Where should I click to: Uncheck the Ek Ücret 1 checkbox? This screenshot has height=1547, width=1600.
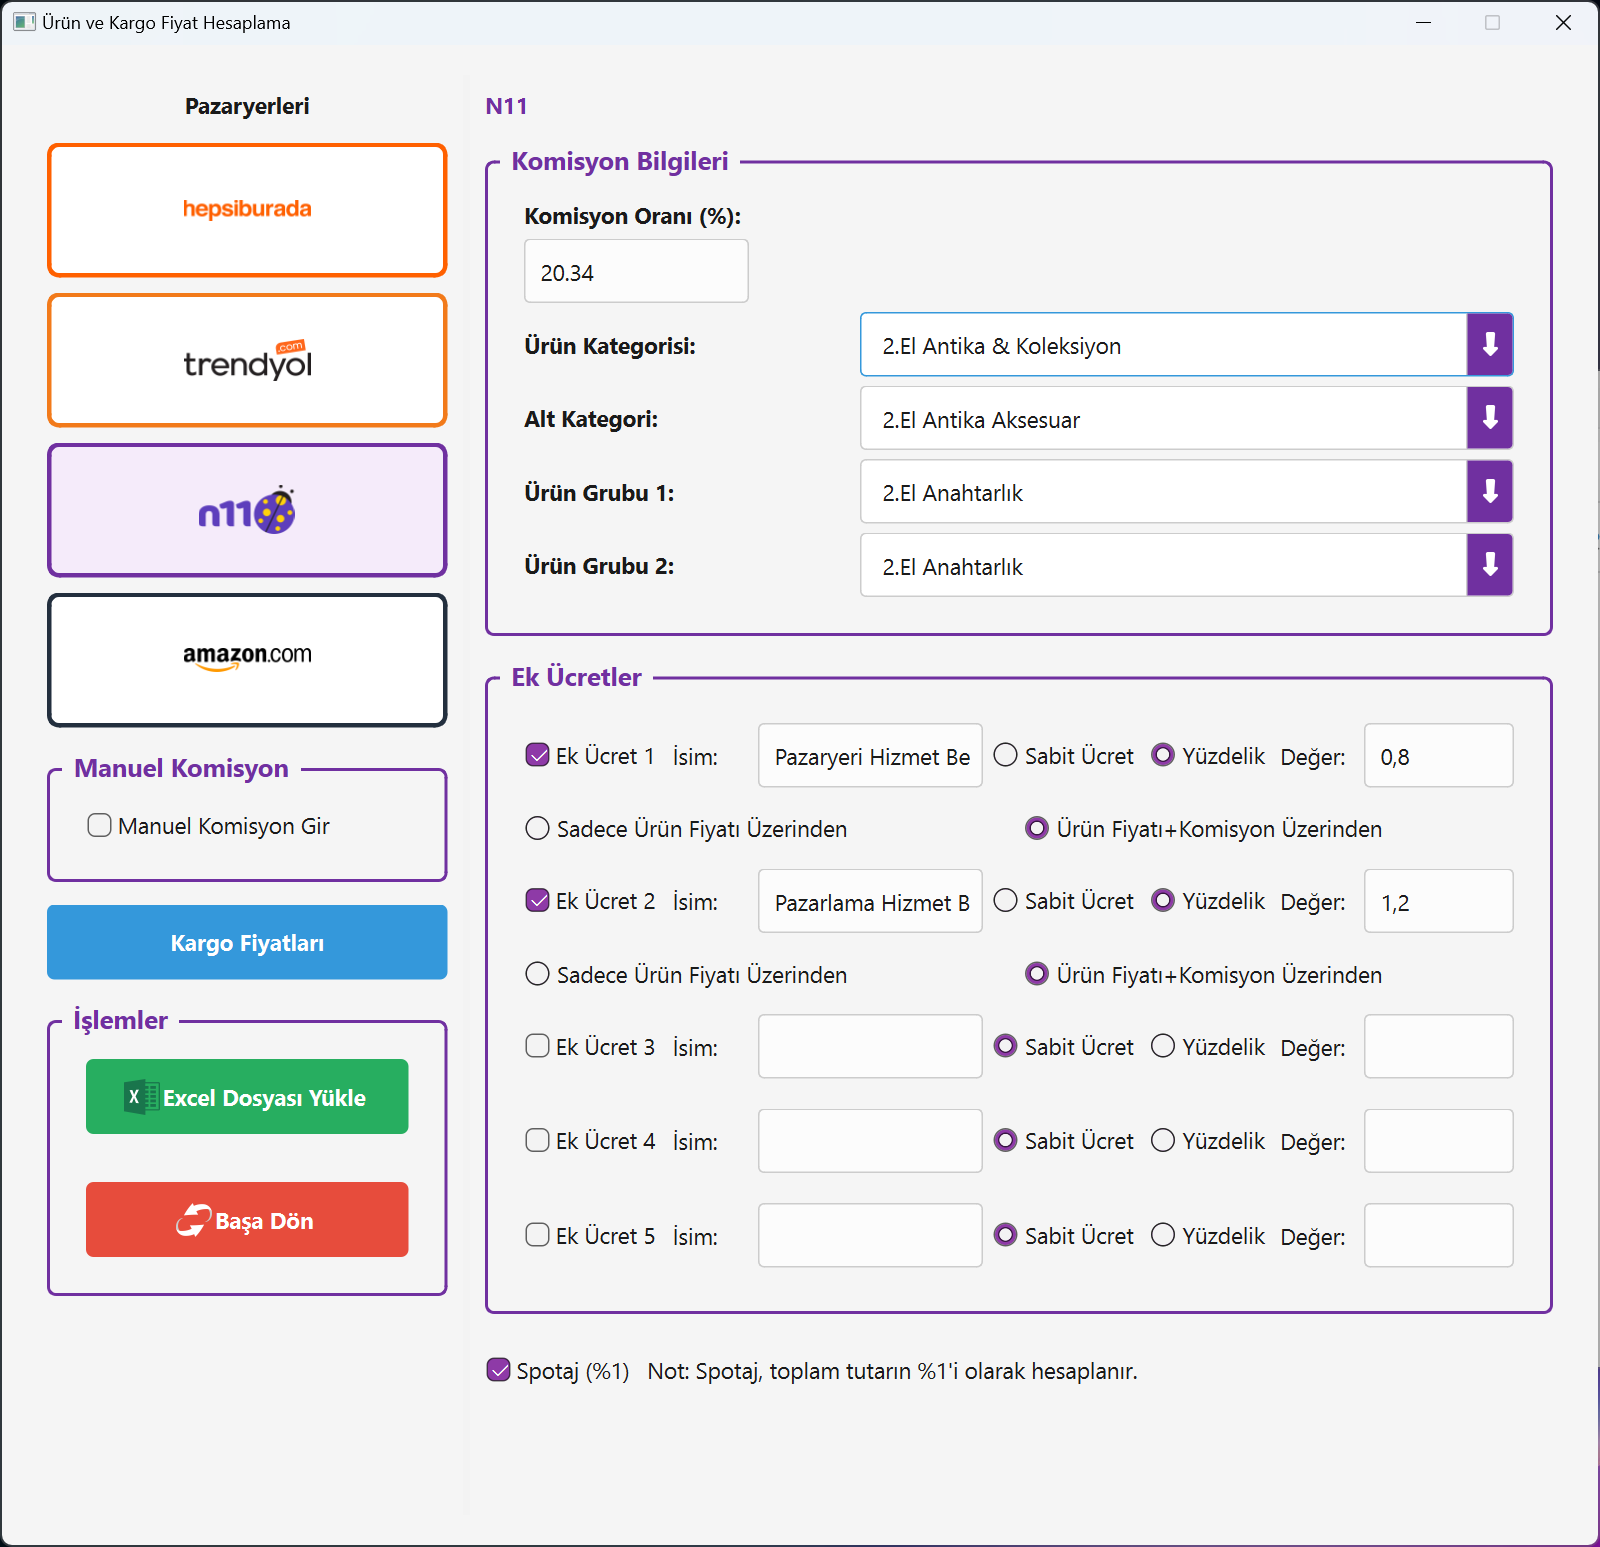click(x=537, y=755)
